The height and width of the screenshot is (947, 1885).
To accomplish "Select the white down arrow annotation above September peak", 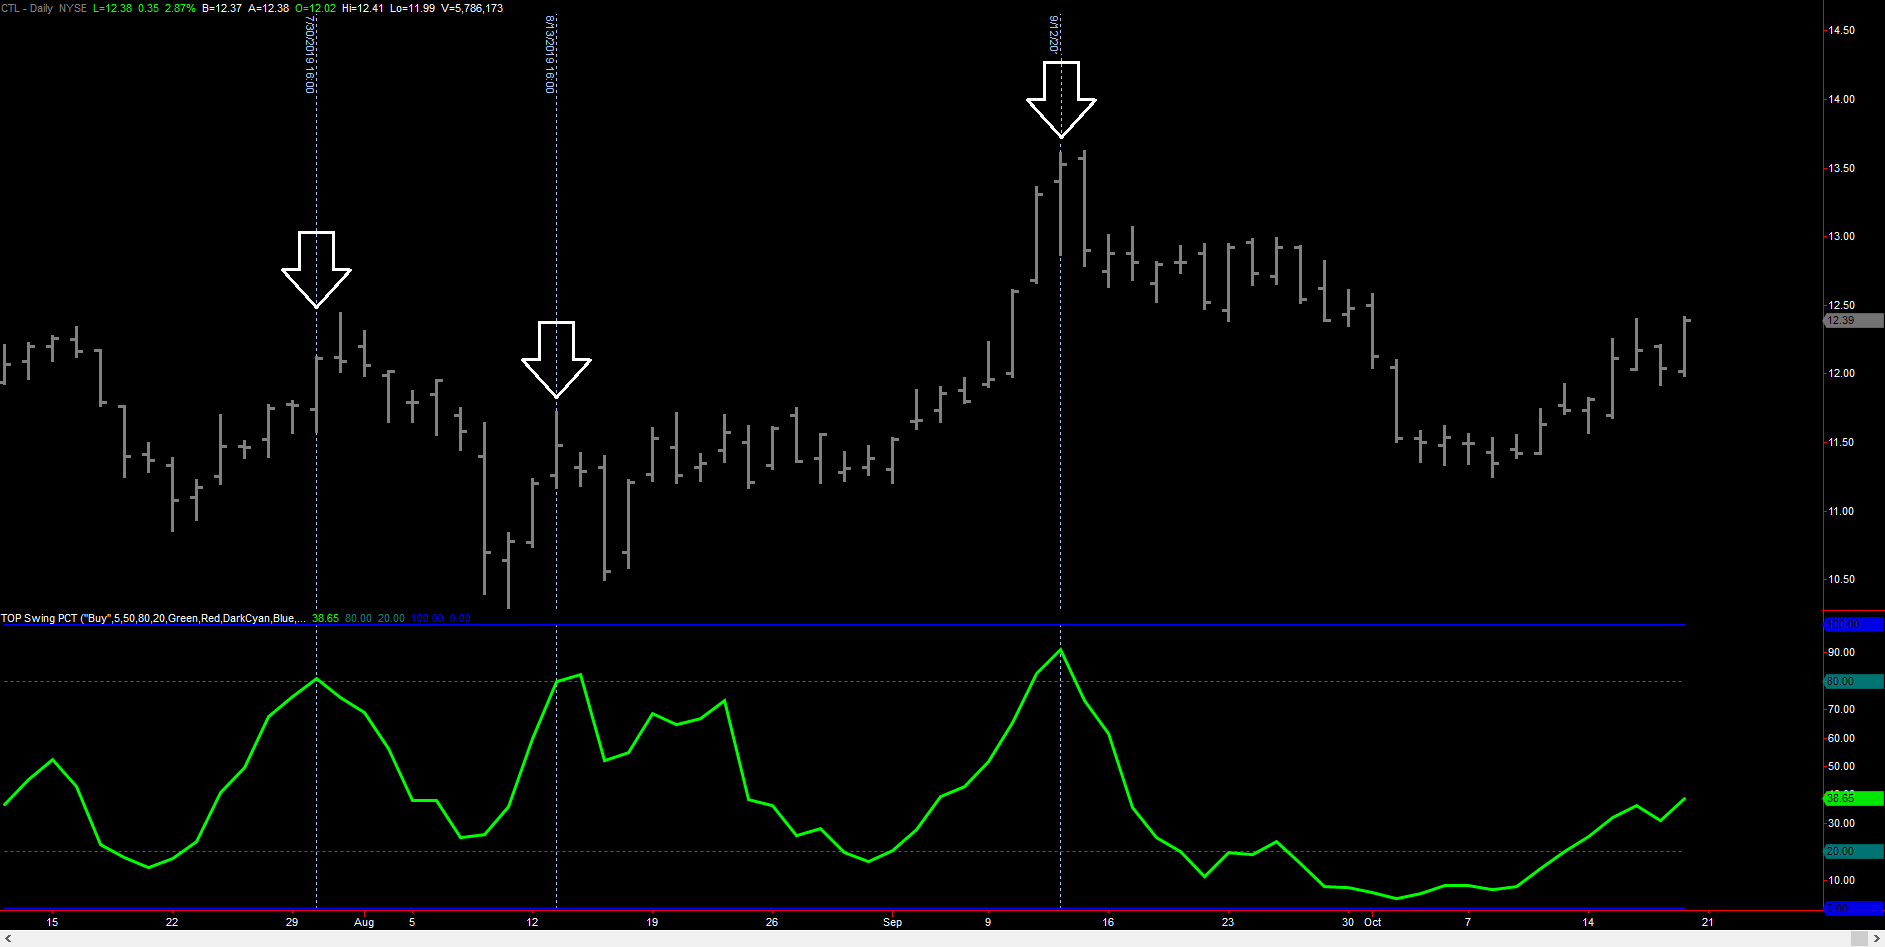I will tap(1061, 97).
